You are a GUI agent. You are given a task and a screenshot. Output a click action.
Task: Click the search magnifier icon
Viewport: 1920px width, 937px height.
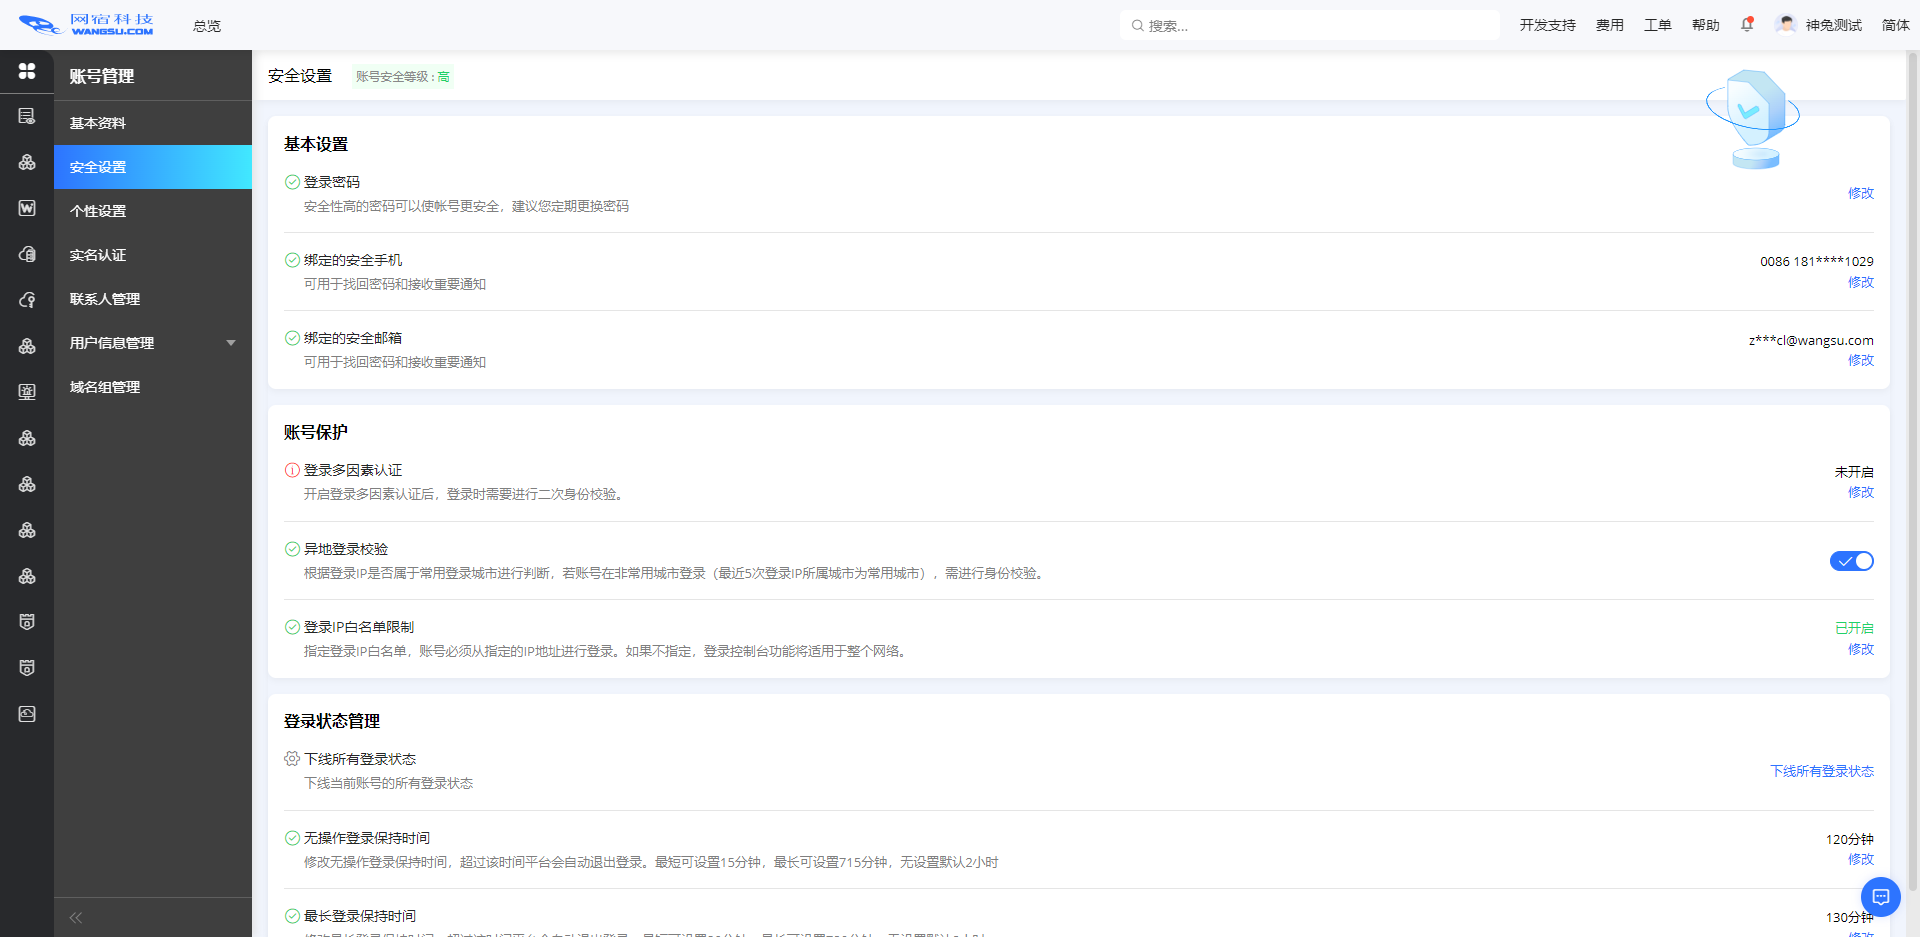click(1137, 26)
